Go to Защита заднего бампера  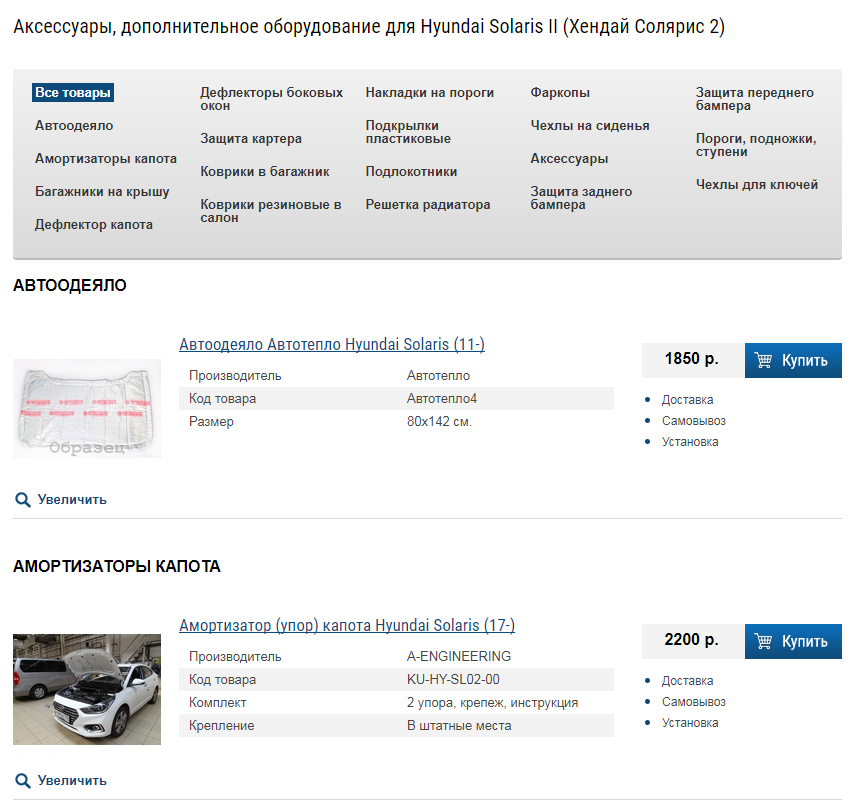(x=581, y=198)
